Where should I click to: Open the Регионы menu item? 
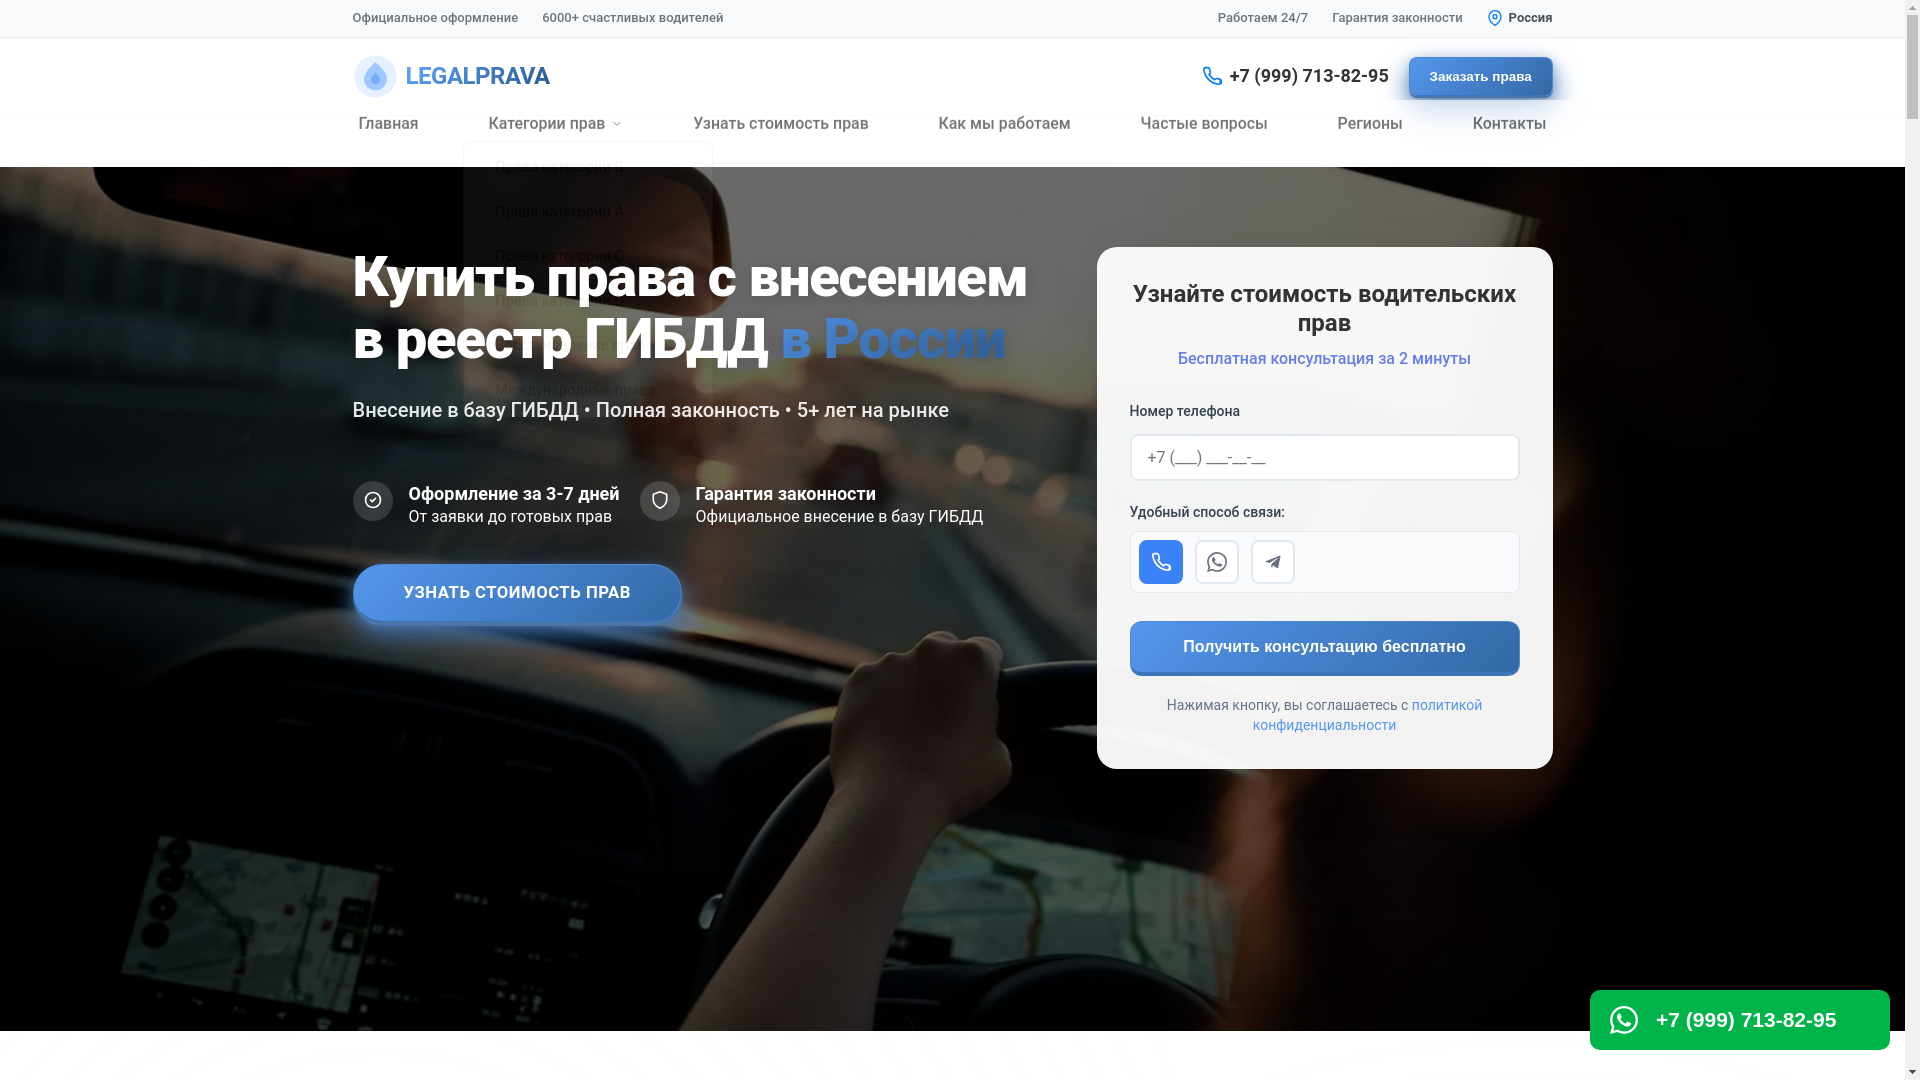pyautogui.click(x=1369, y=124)
